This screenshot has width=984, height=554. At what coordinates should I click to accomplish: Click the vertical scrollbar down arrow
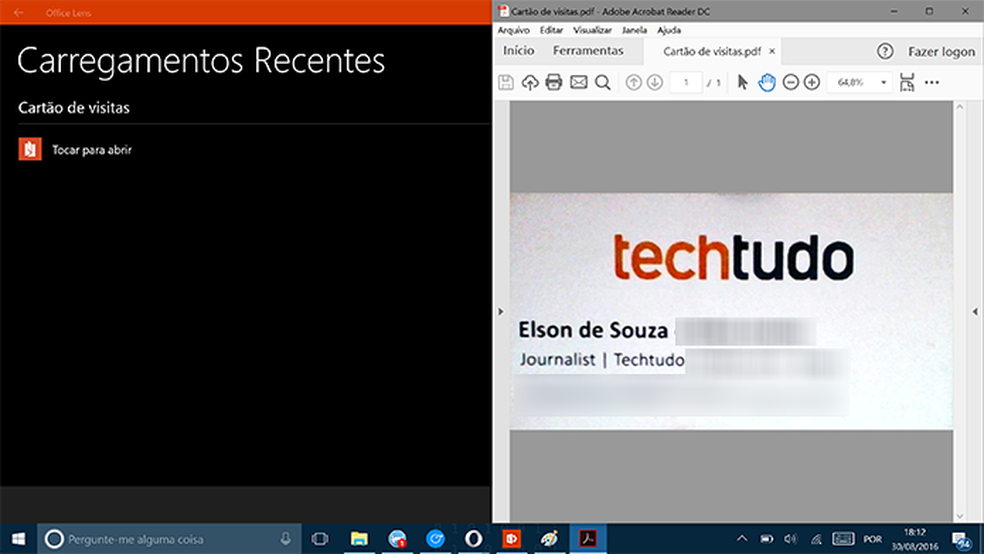[x=960, y=516]
